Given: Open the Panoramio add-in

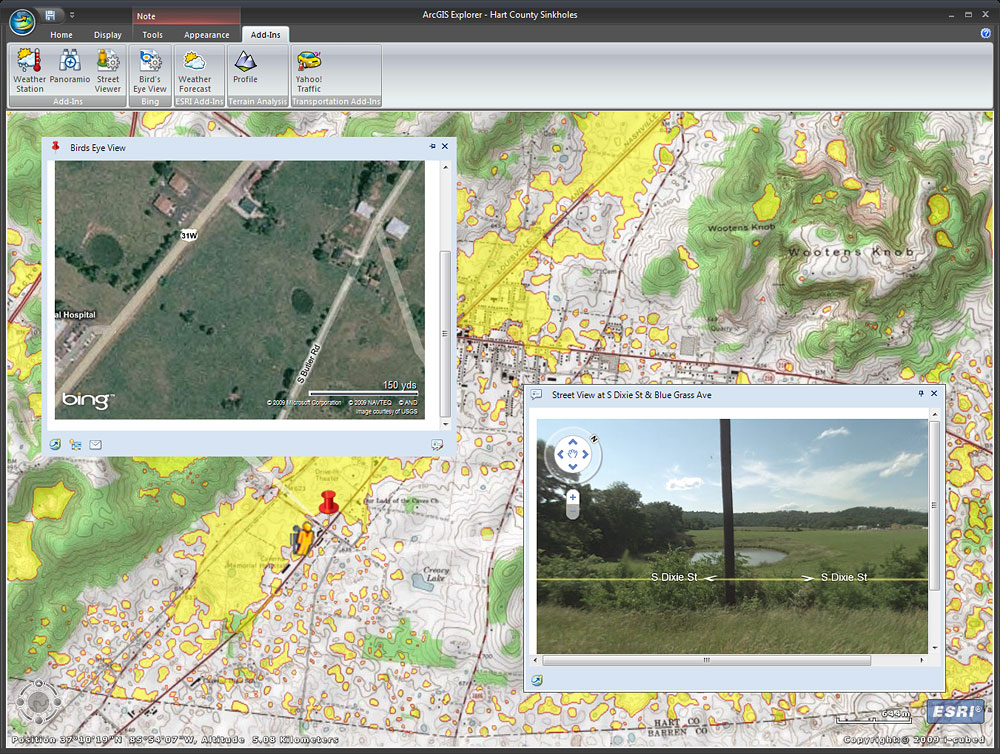Looking at the screenshot, I should (x=70, y=66).
